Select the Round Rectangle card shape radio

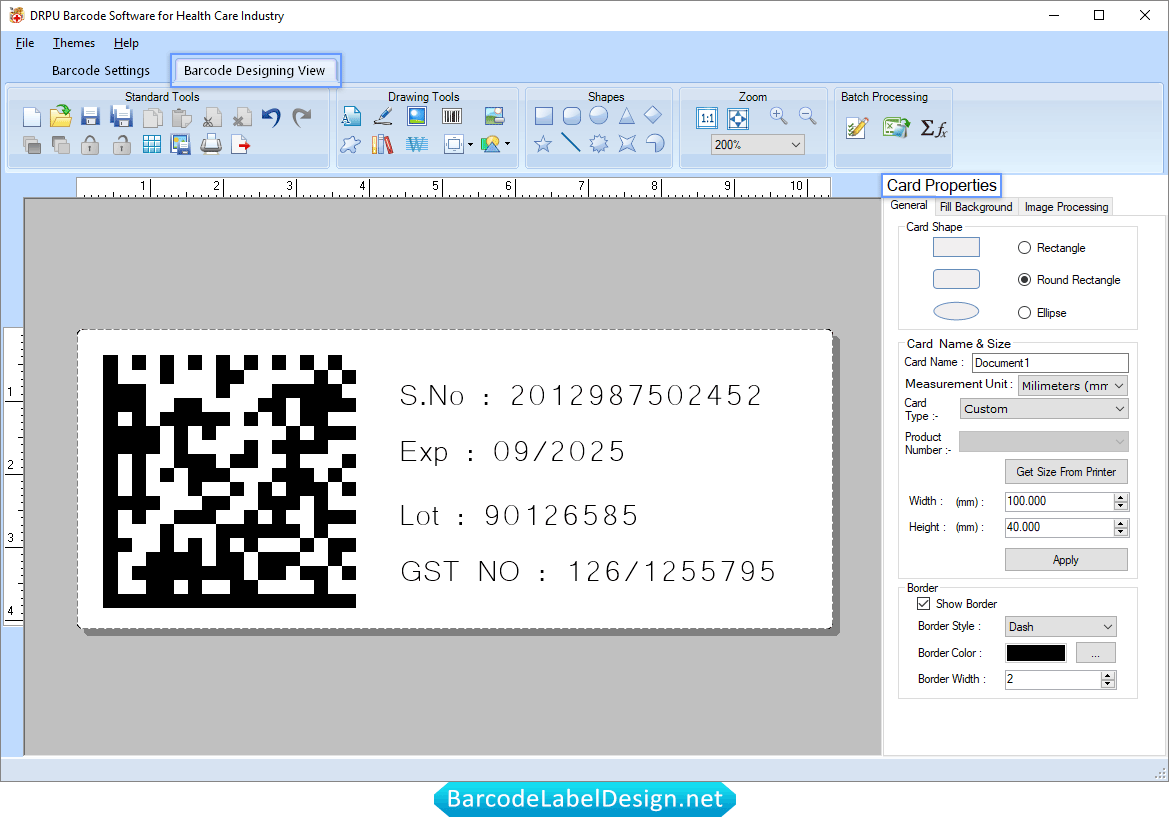click(x=1024, y=280)
